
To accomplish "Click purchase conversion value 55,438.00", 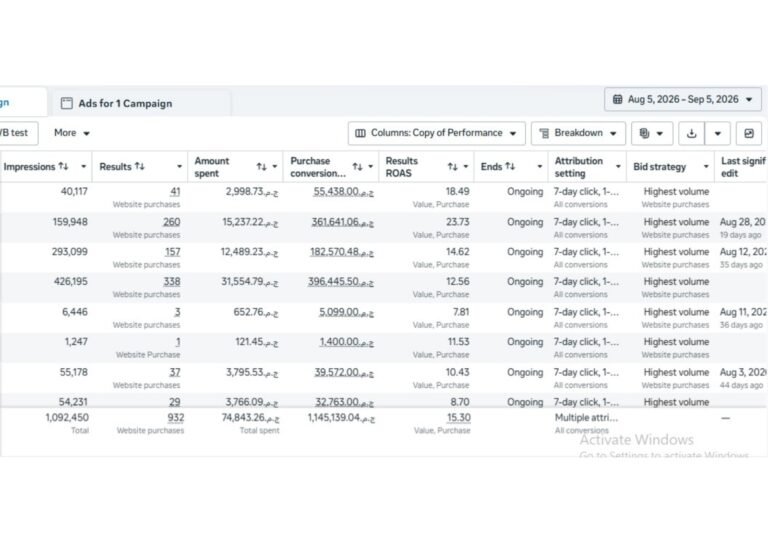I will pos(343,192).
